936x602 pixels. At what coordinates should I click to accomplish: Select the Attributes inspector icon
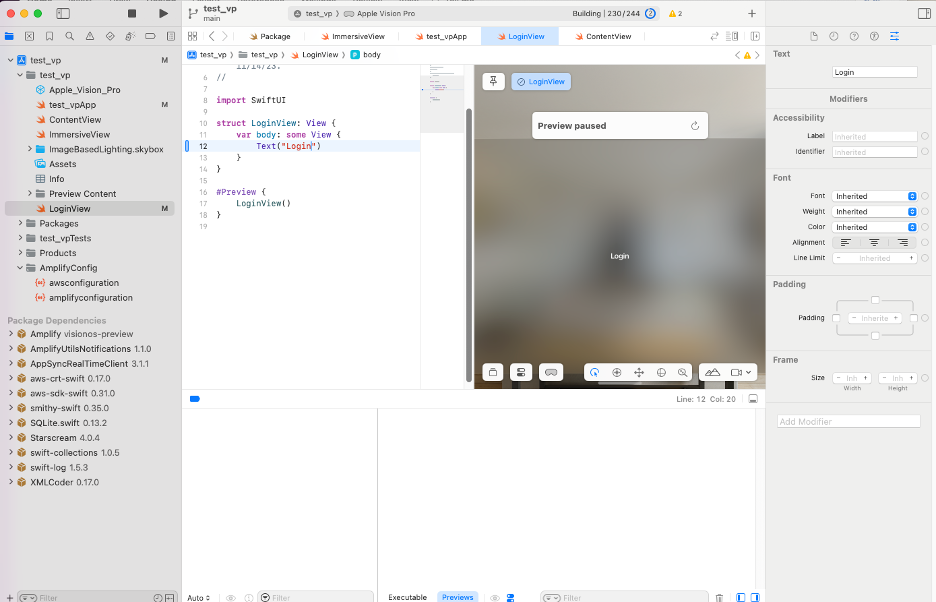pyautogui.click(x=895, y=36)
